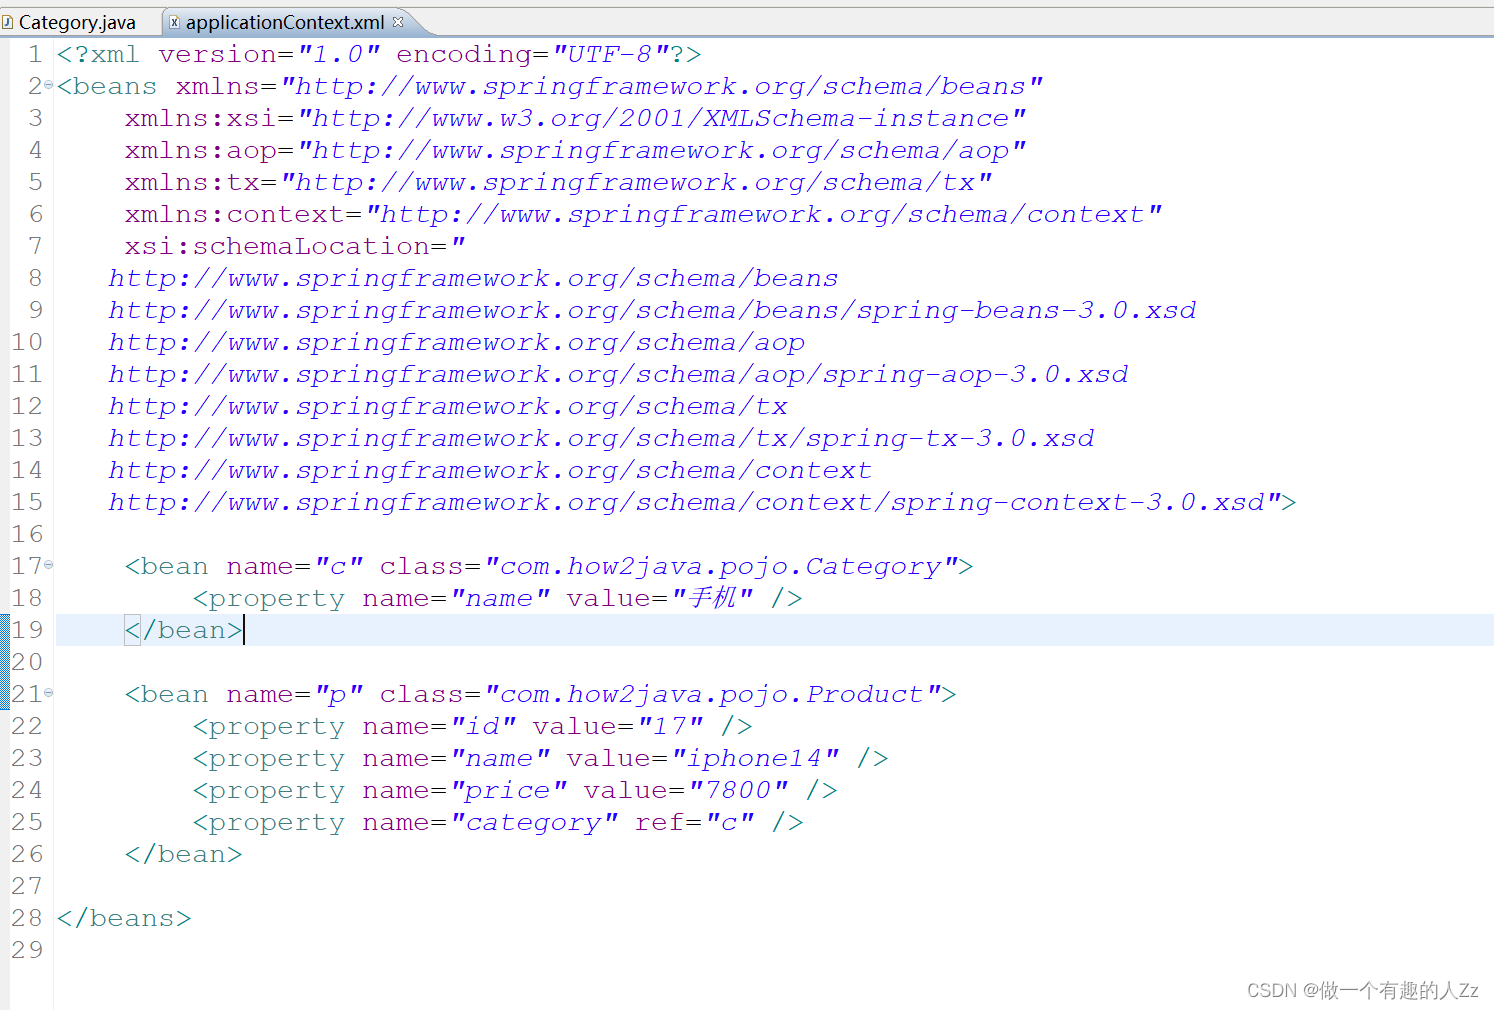Click the spring-aop-3.0.xsd URL
This screenshot has height=1010, width=1494.
(618, 375)
